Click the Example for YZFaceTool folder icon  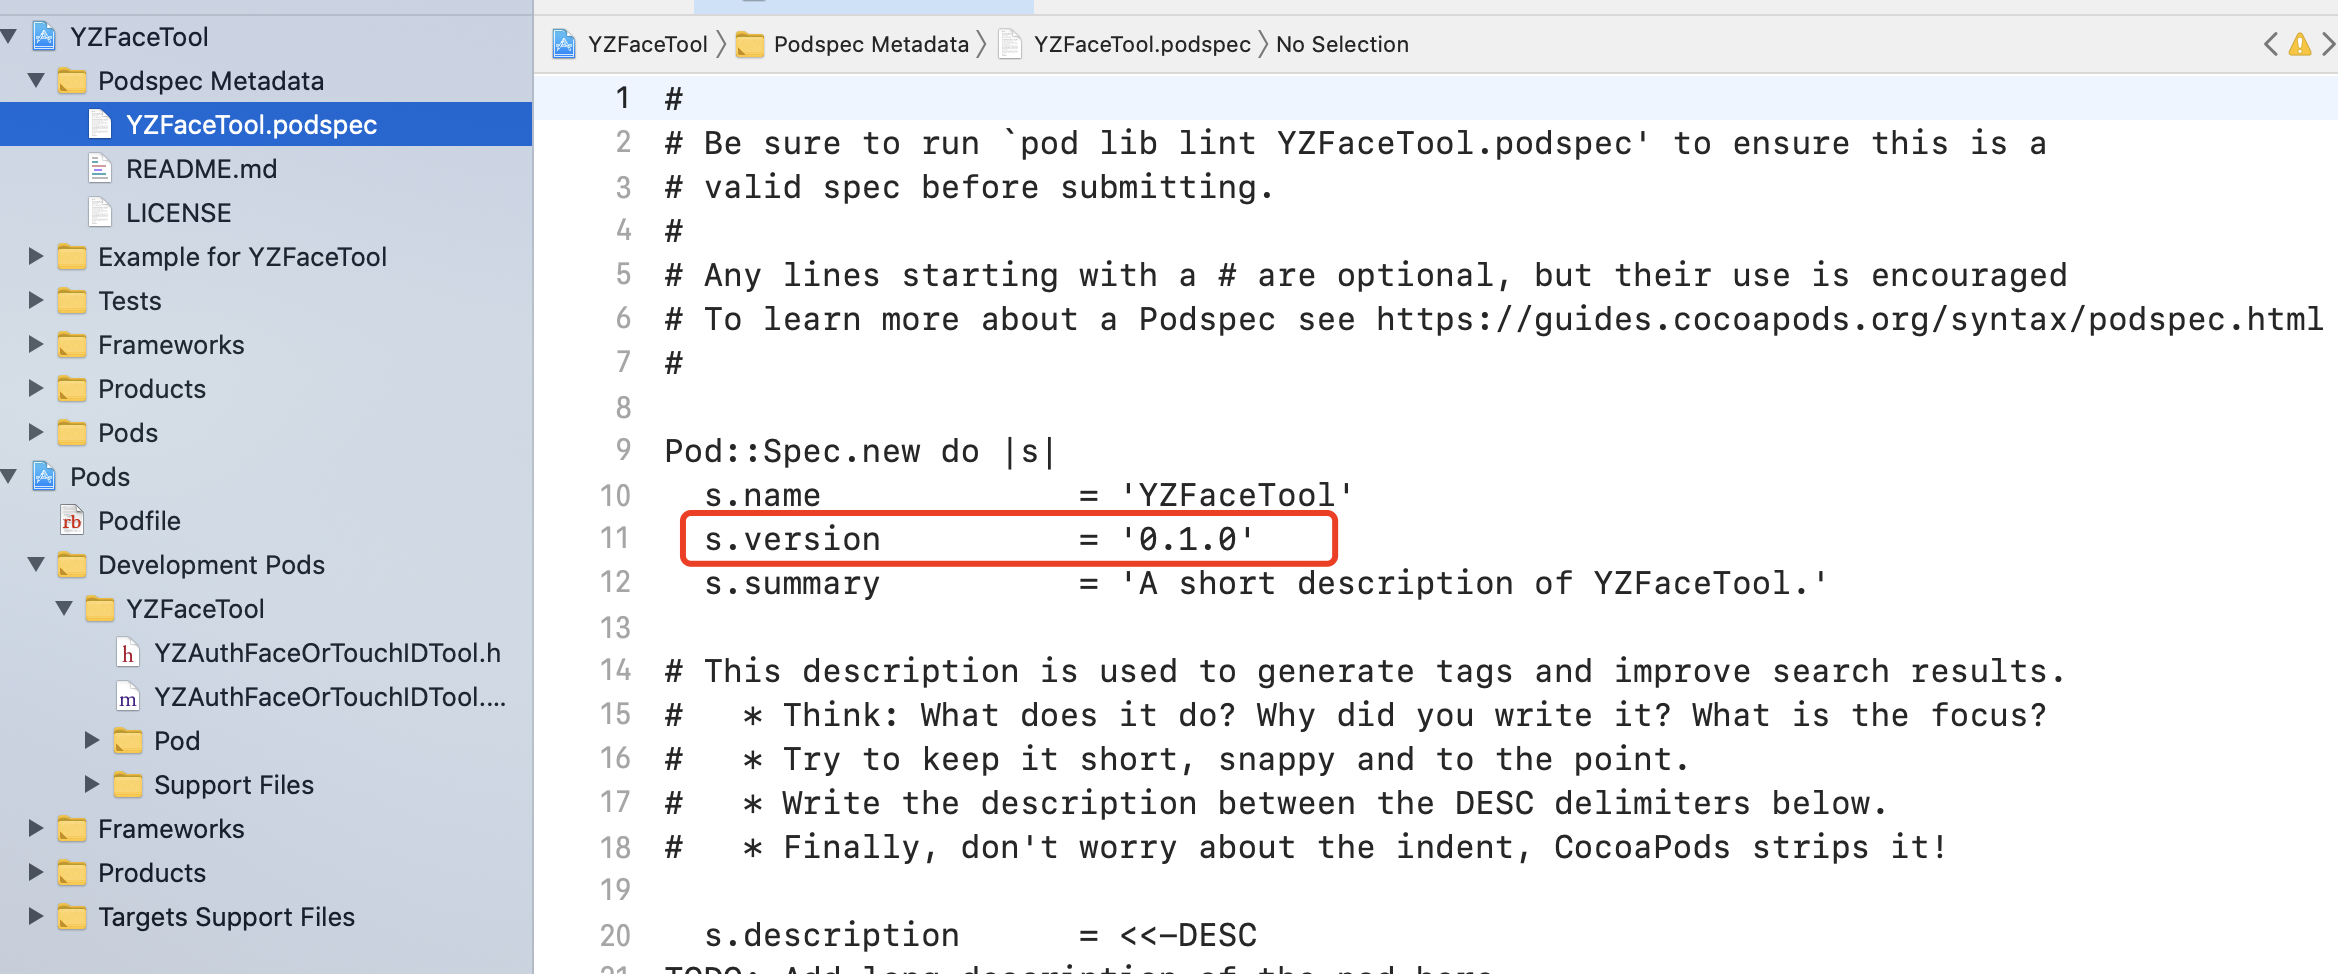point(72,257)
